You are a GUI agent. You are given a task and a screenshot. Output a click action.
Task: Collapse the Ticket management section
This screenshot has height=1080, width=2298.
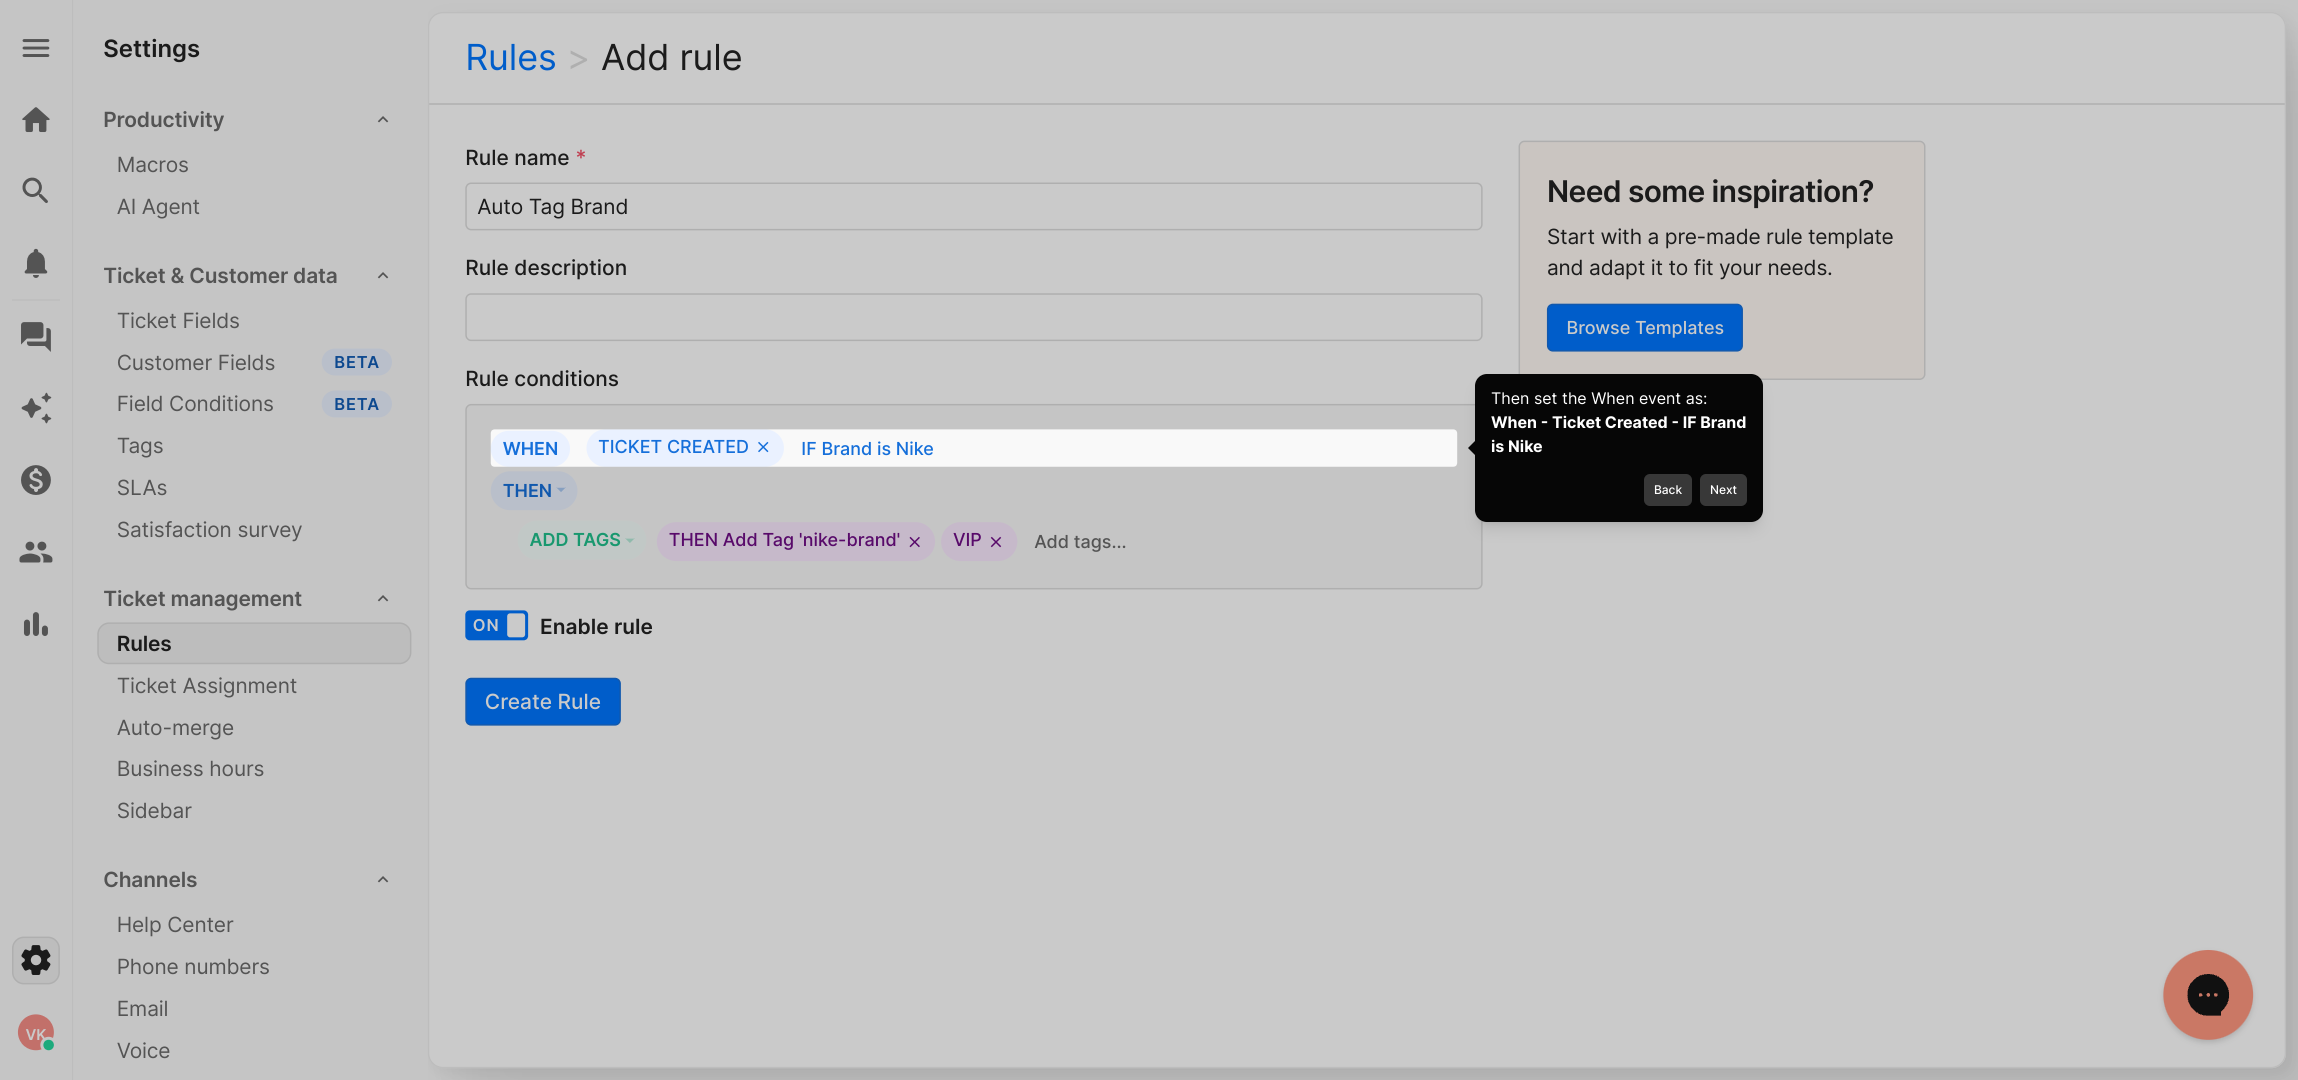click(x=383, y=599)
